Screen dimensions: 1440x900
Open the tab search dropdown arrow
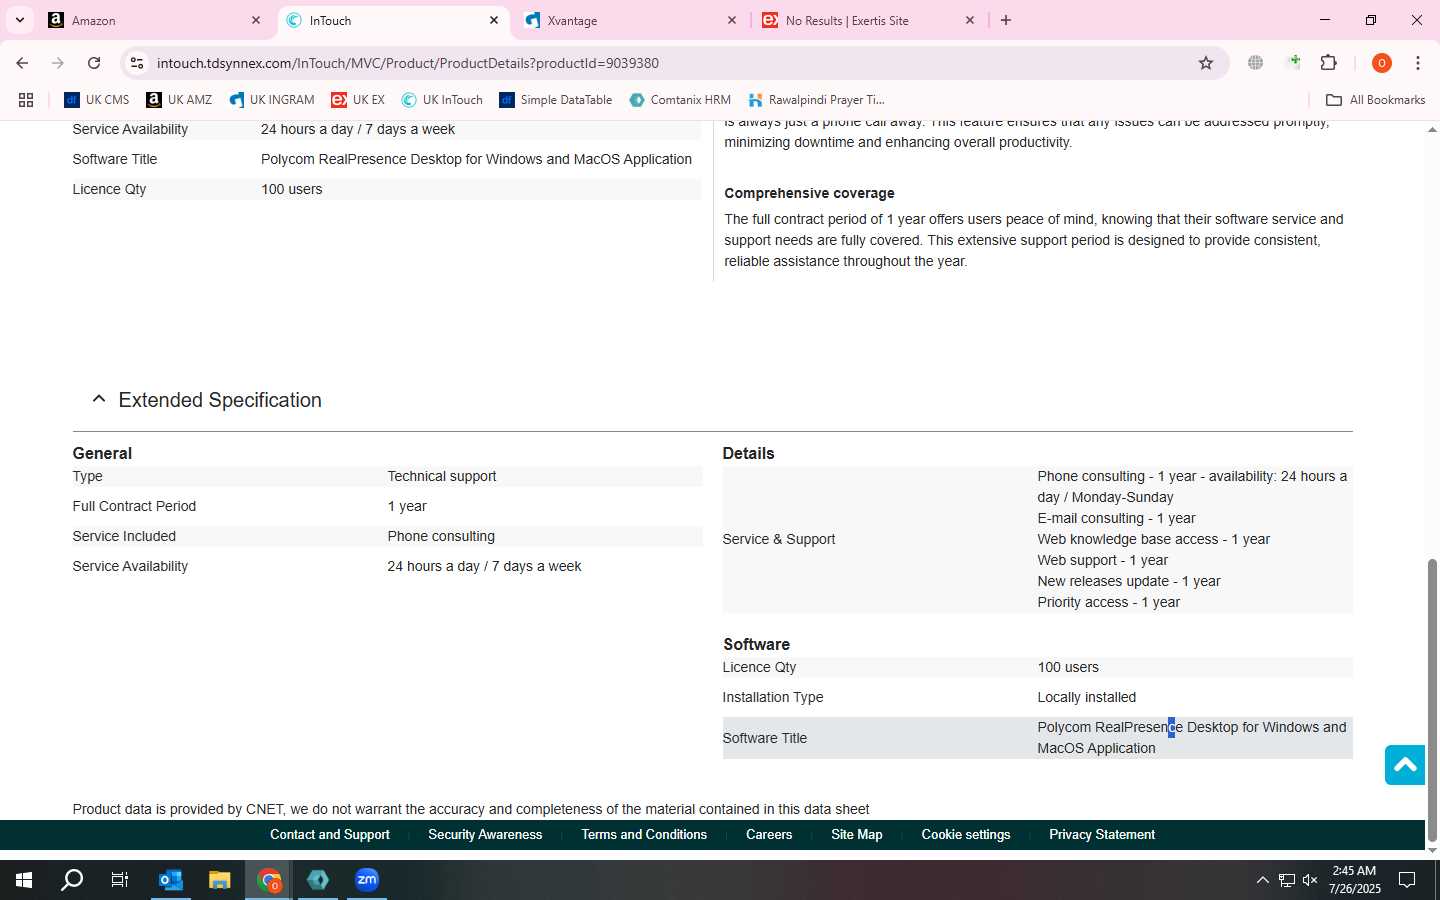pos(19,20)
